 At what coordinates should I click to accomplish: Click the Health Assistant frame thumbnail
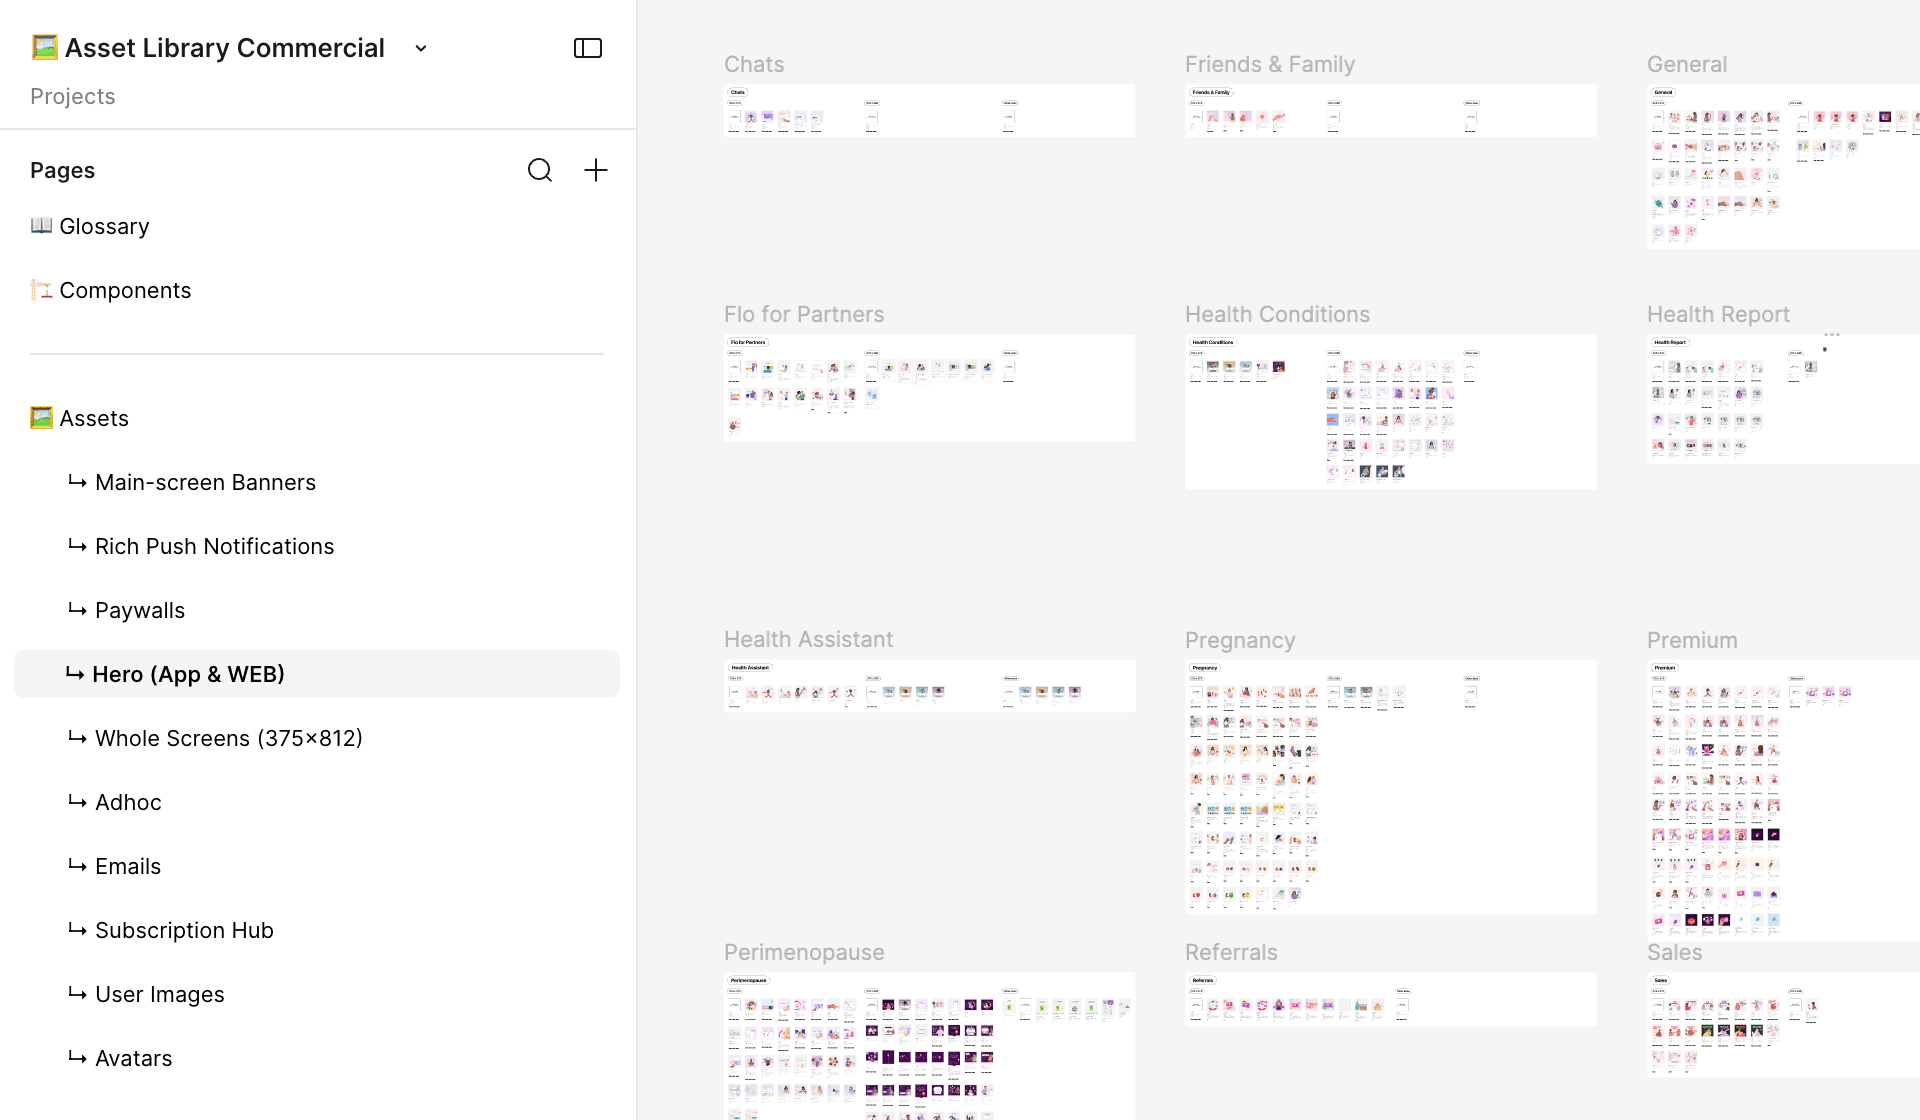[929, 685]
